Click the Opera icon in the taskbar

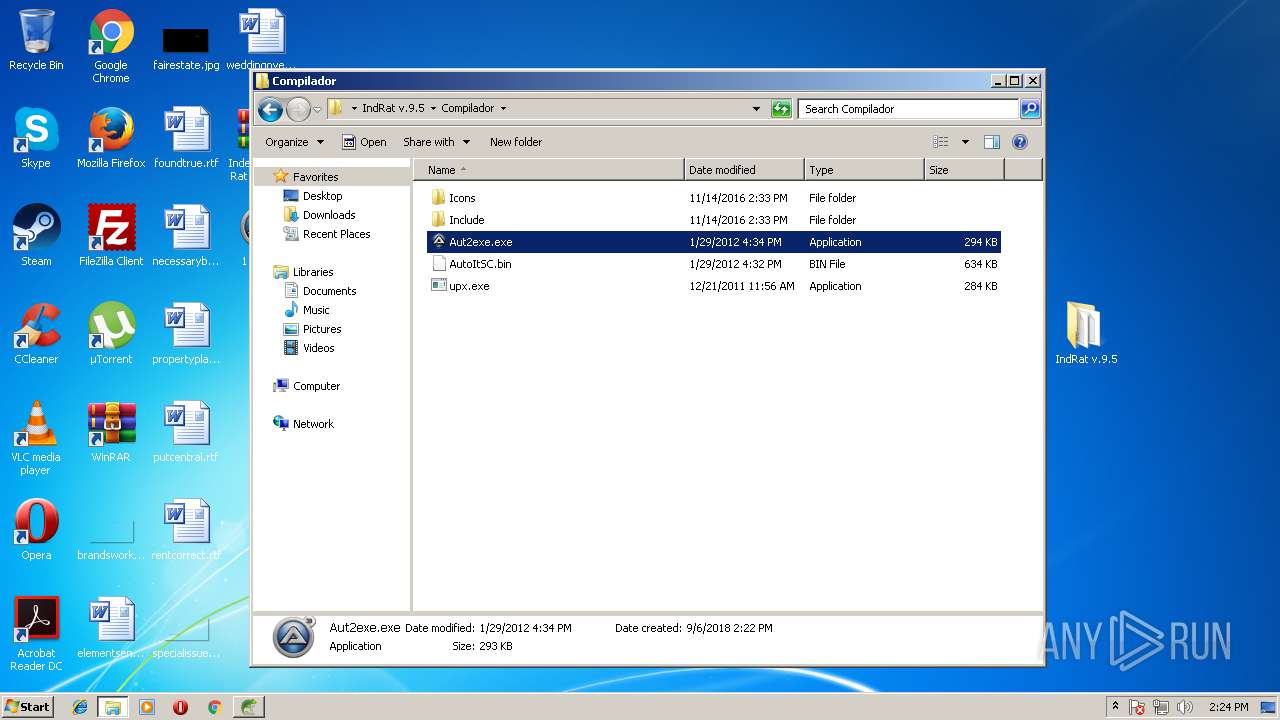tap(181, 707)
